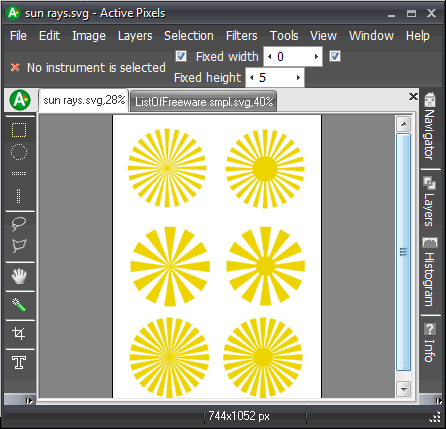The width and height of the screenshot is (446, 429).
Task: Open the Filters menu
Action: [242, 36]
